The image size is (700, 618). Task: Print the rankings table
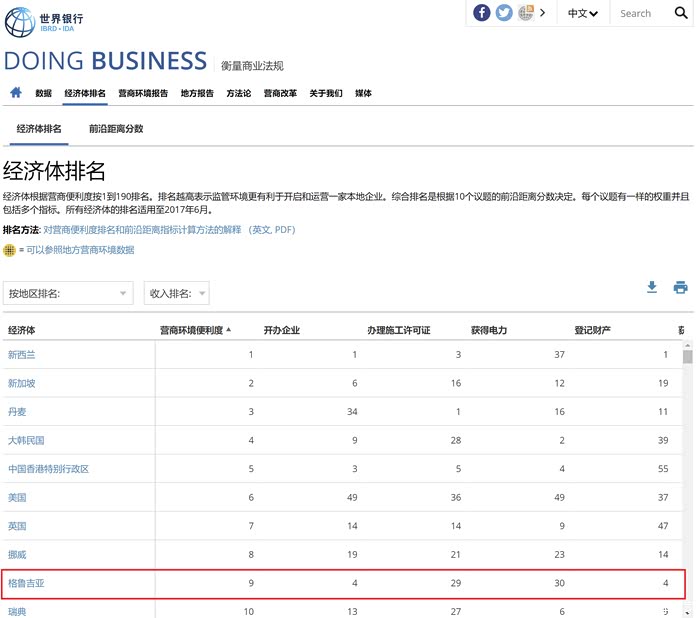680,287
